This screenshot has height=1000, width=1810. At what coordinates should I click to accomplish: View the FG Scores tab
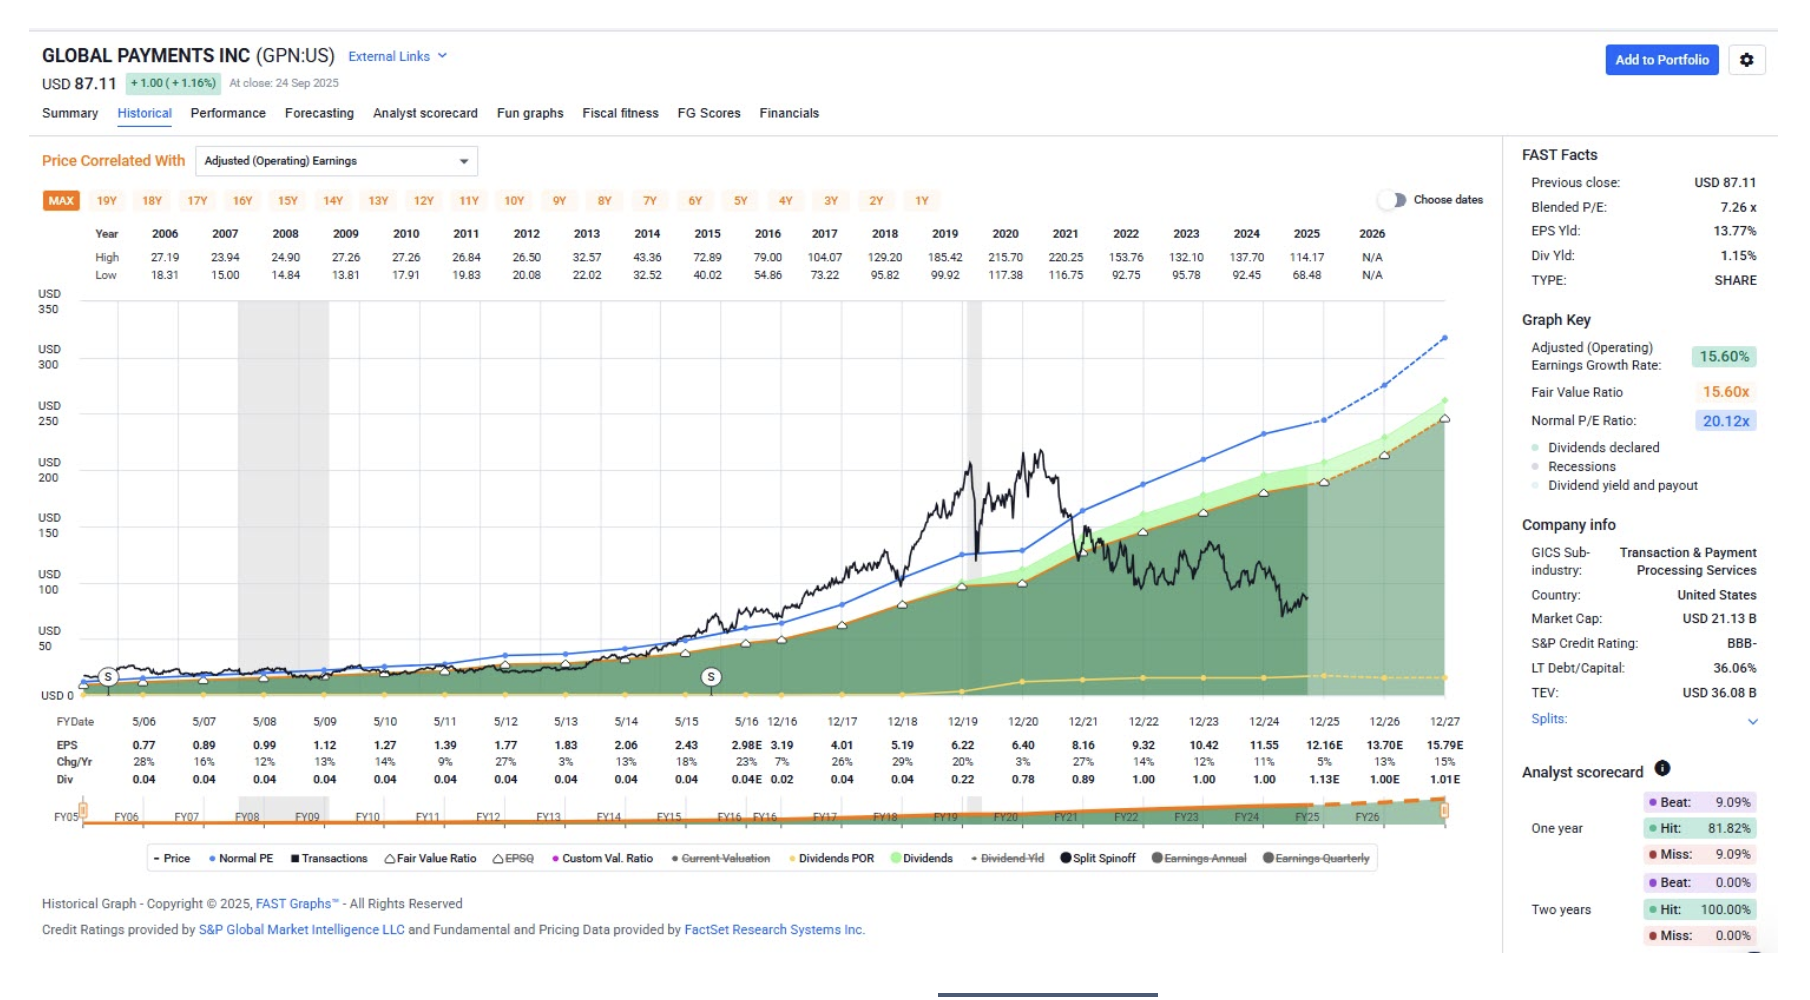(709, 113)
